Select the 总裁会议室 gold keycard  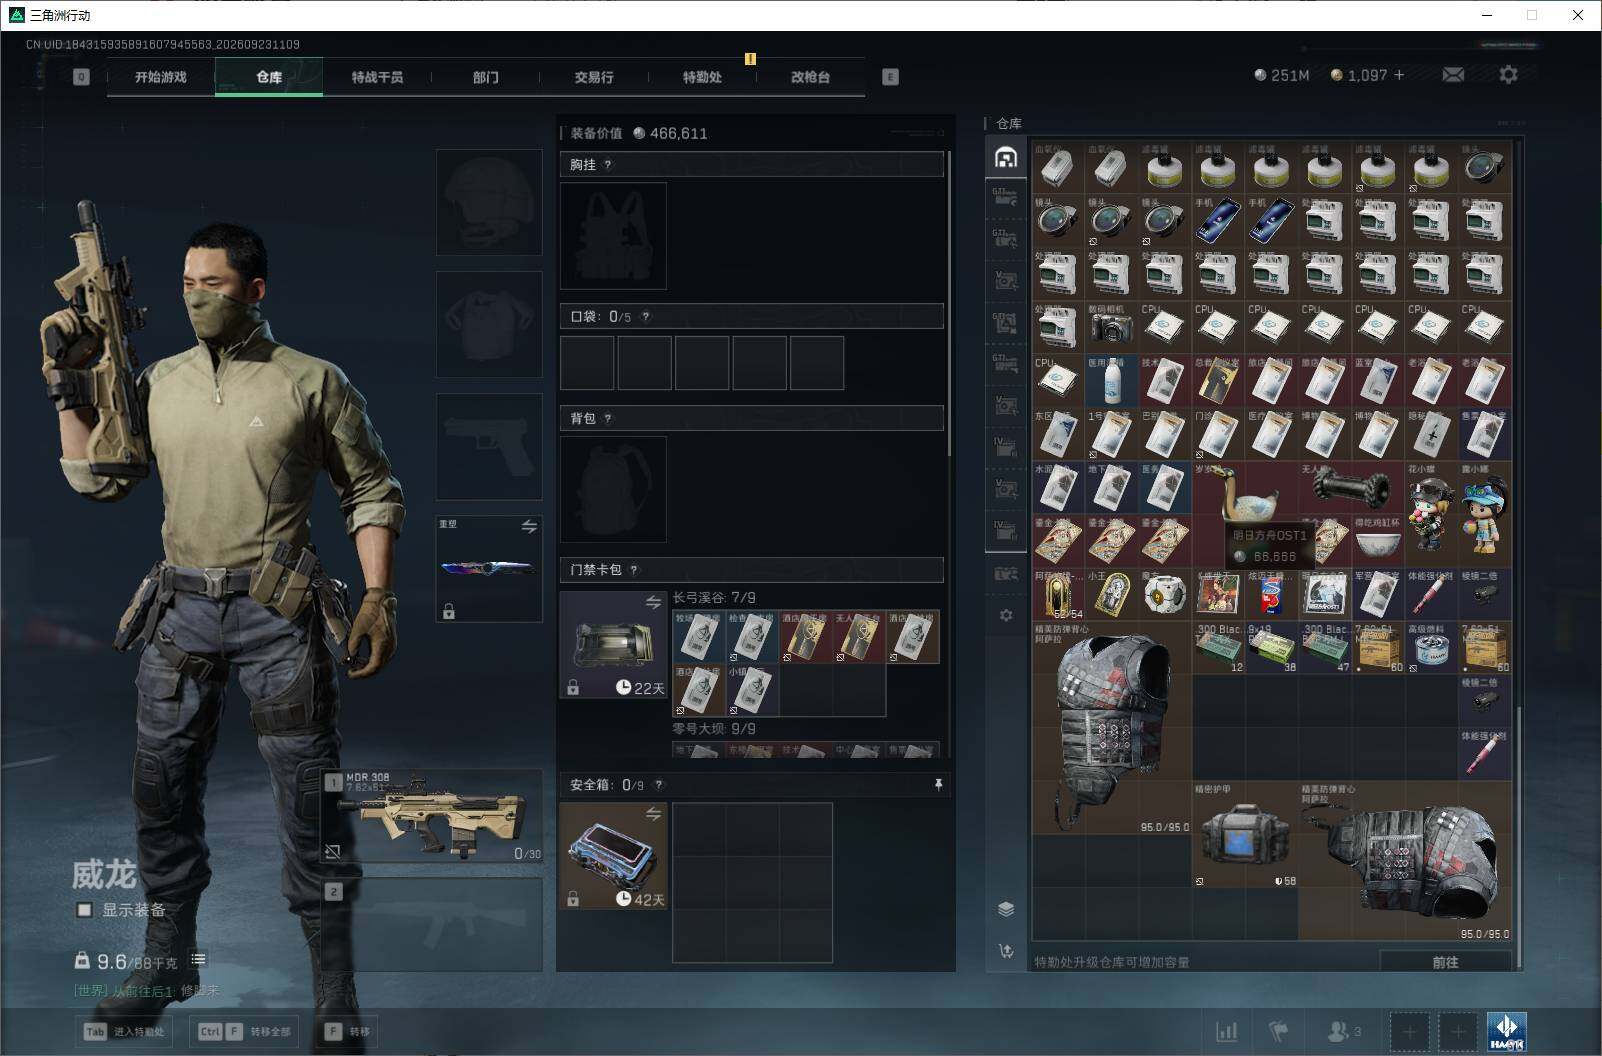coord(1219,380)
